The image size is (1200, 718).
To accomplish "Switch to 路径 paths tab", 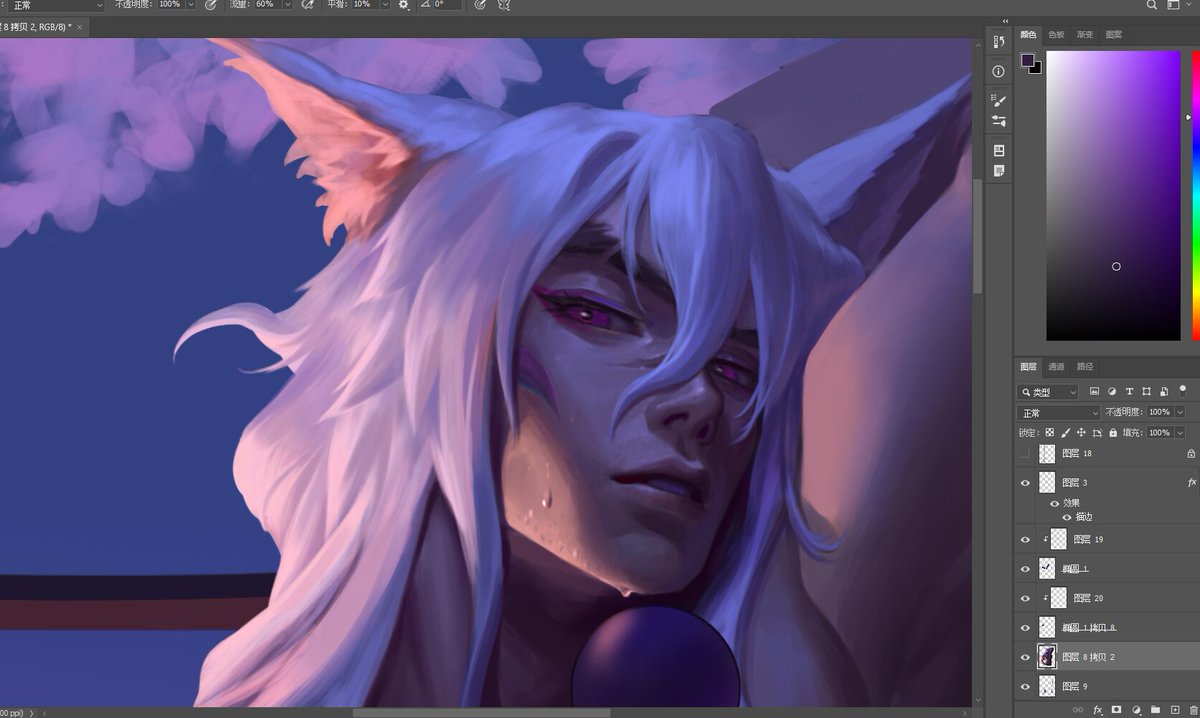I will click(x=1085, y=366).
